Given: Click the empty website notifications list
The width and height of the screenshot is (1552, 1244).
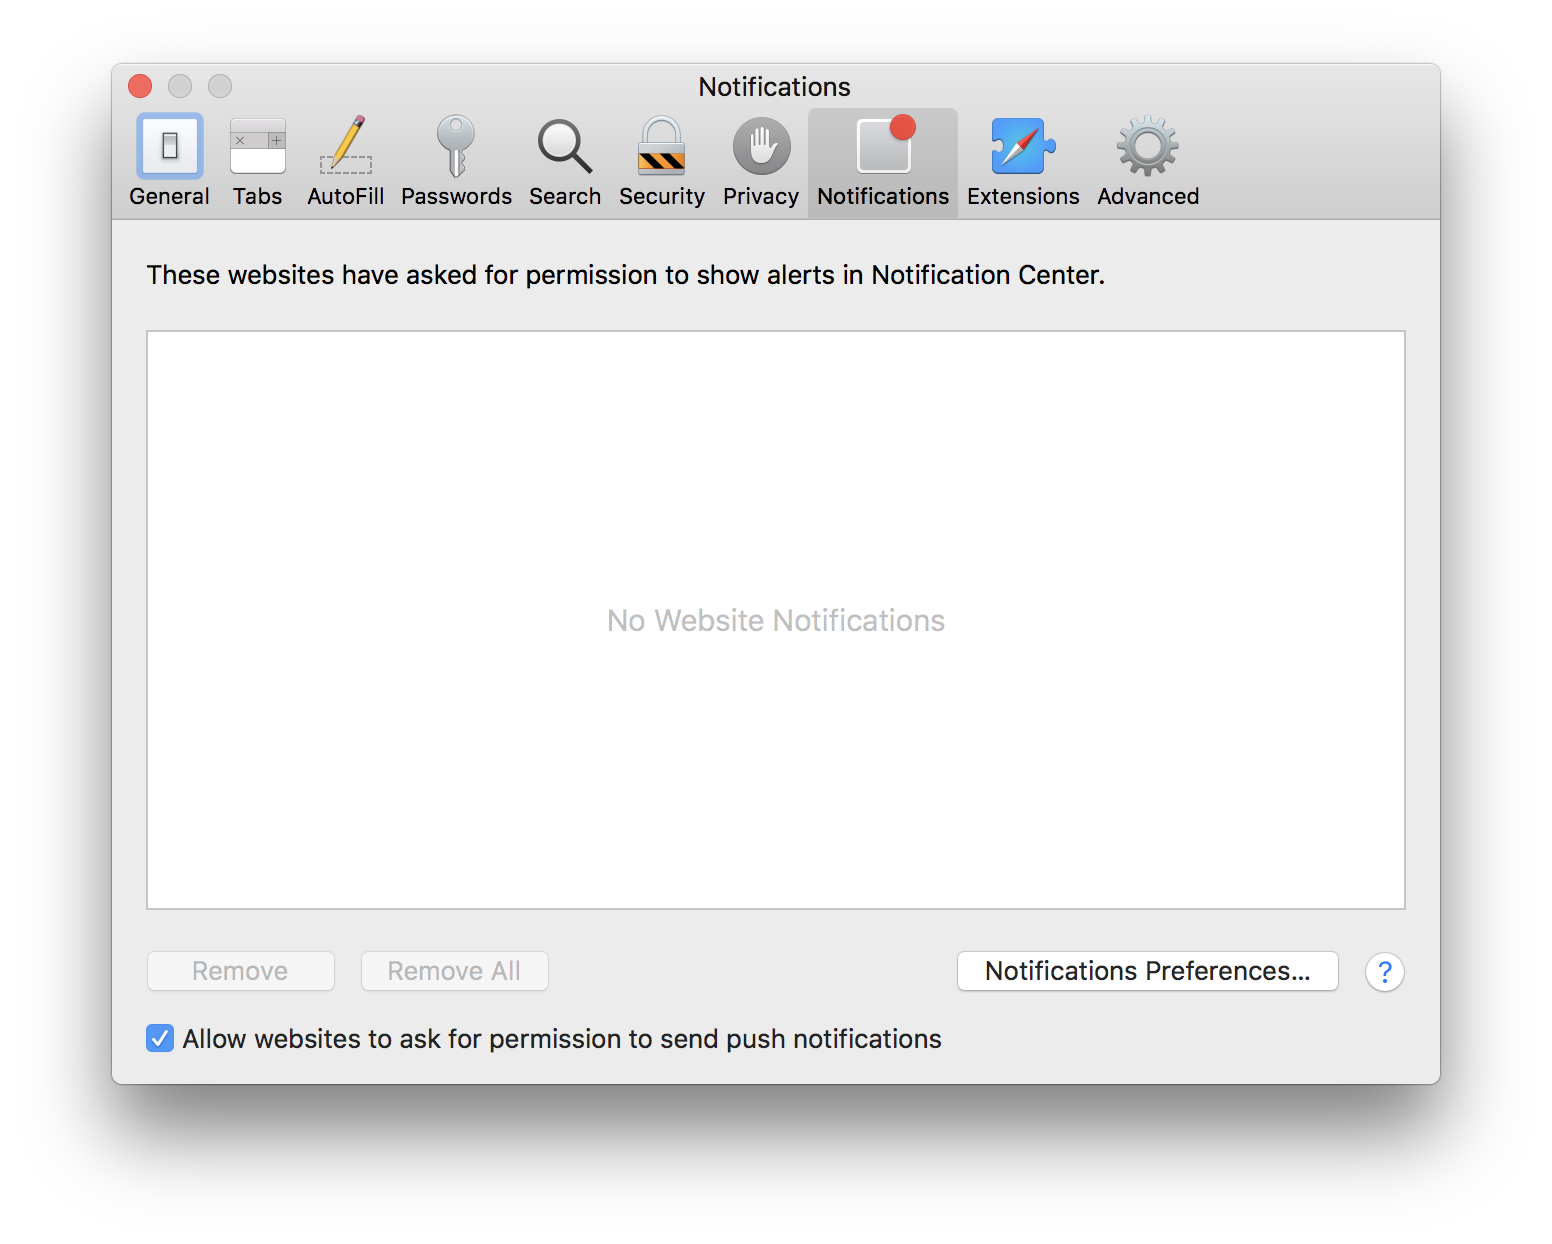Looking at the screenshot, I should pos(776,620).
